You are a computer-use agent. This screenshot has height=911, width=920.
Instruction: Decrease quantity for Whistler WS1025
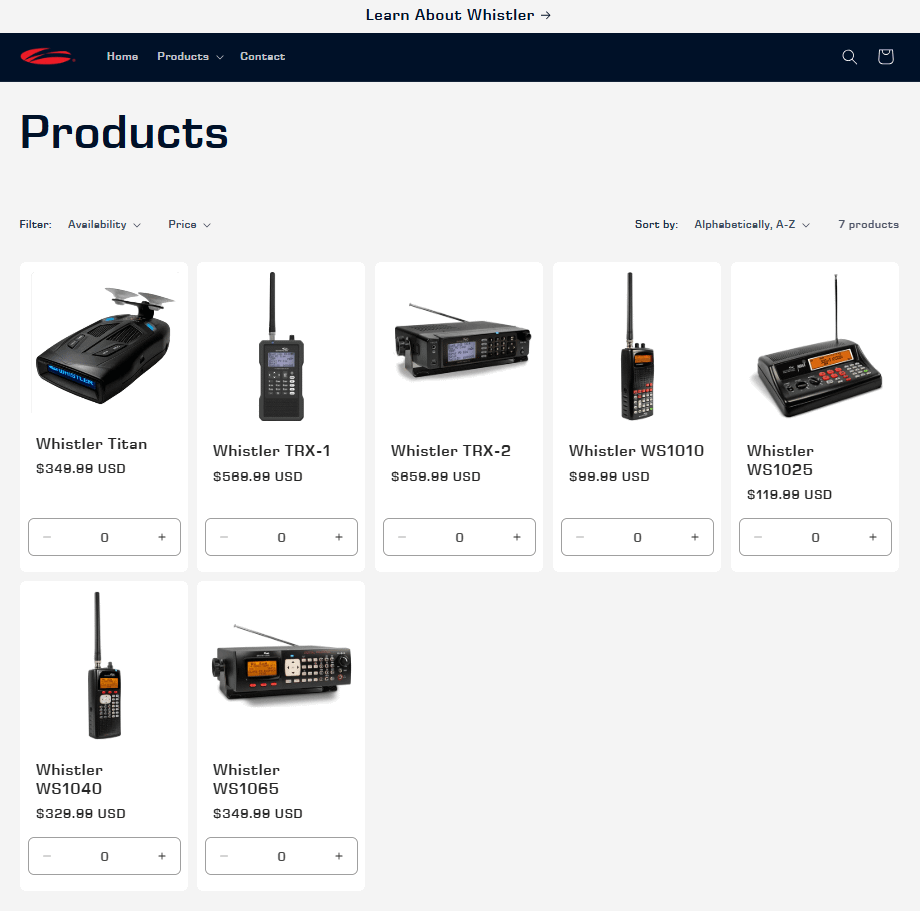(758, 537)
